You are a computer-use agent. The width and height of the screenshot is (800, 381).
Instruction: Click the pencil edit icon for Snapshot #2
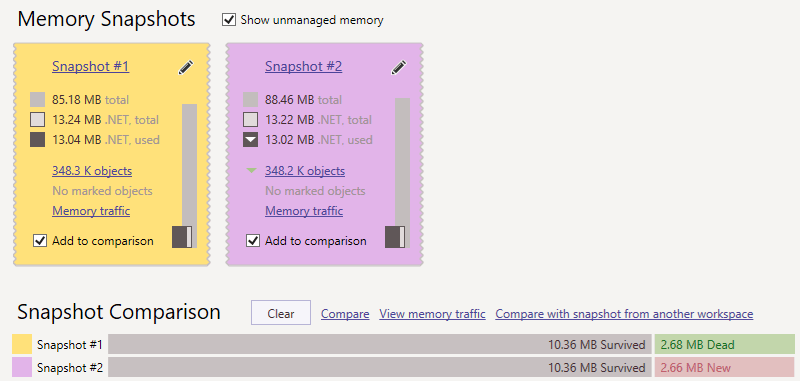pos(398,67)
